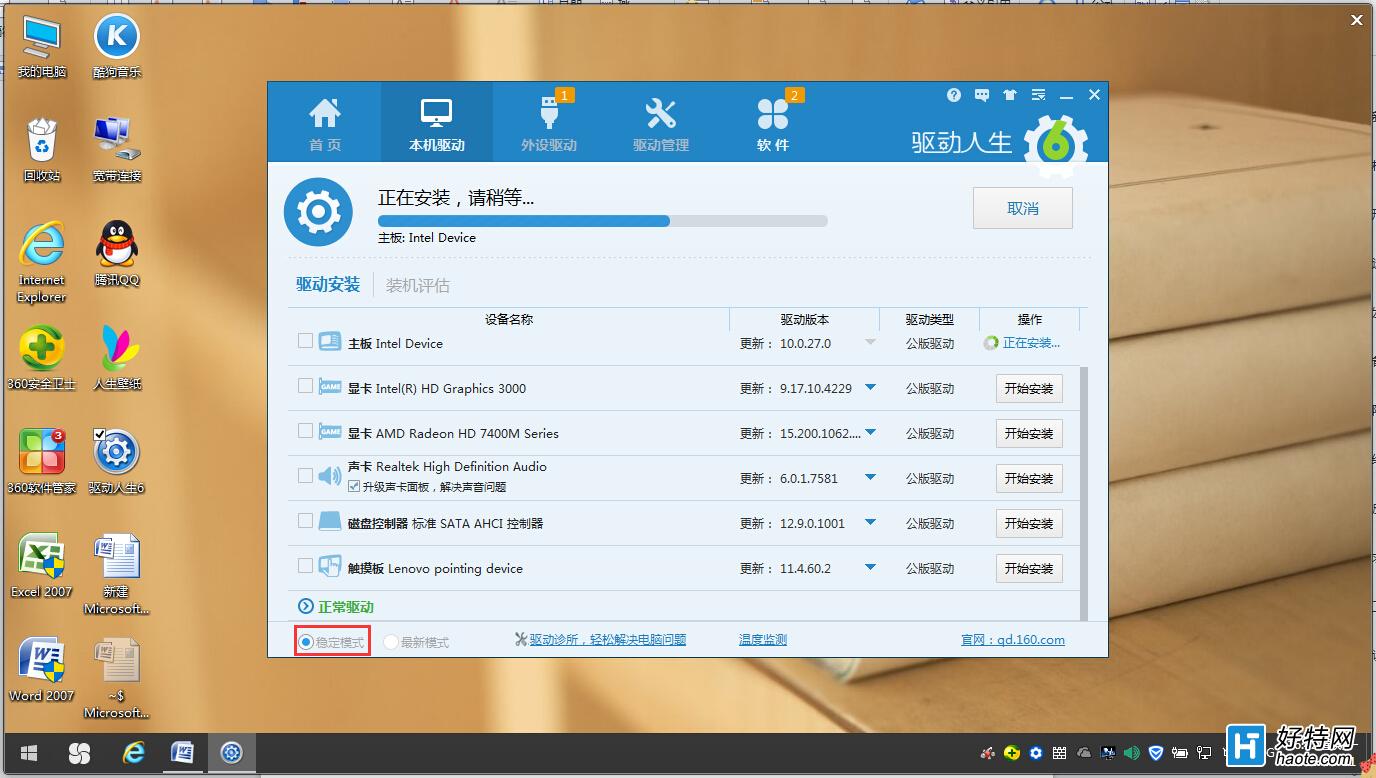Open version dropdown for 9.17.10.4229
The image size is (1376, 778).
(x=870, y=388)
